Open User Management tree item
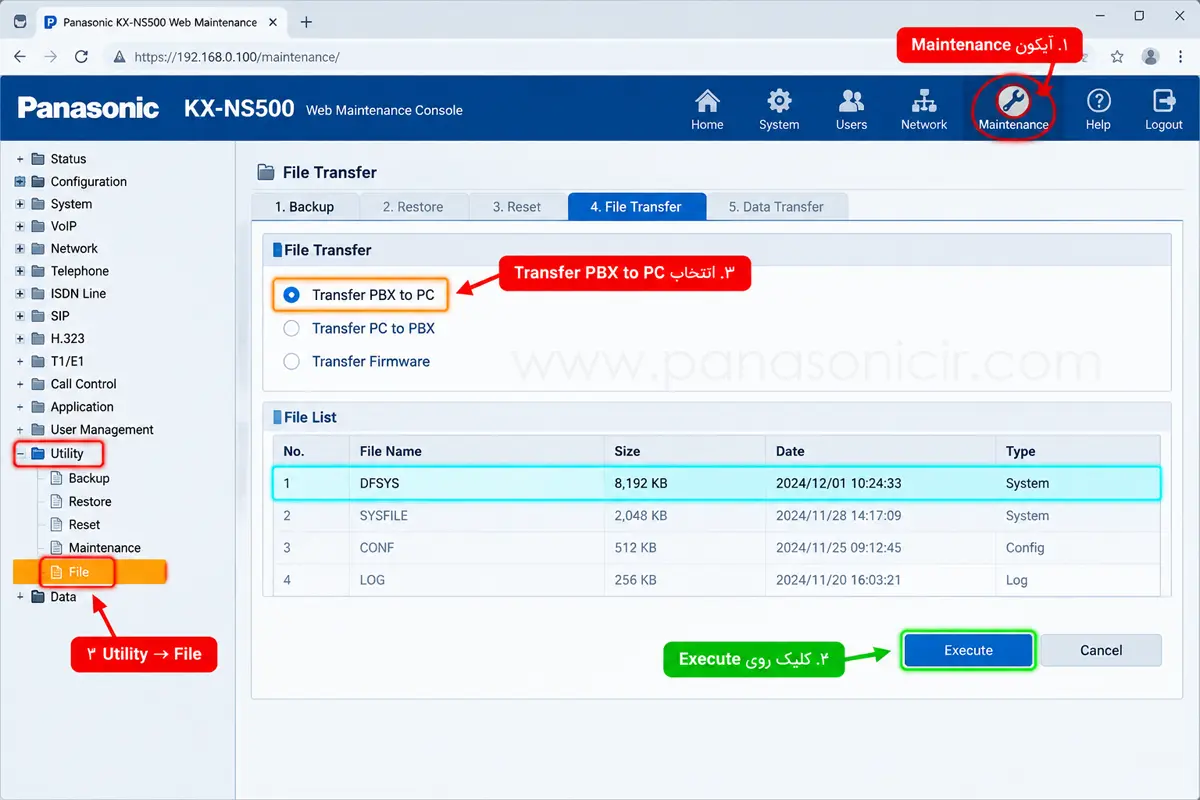 click(102, 430)
